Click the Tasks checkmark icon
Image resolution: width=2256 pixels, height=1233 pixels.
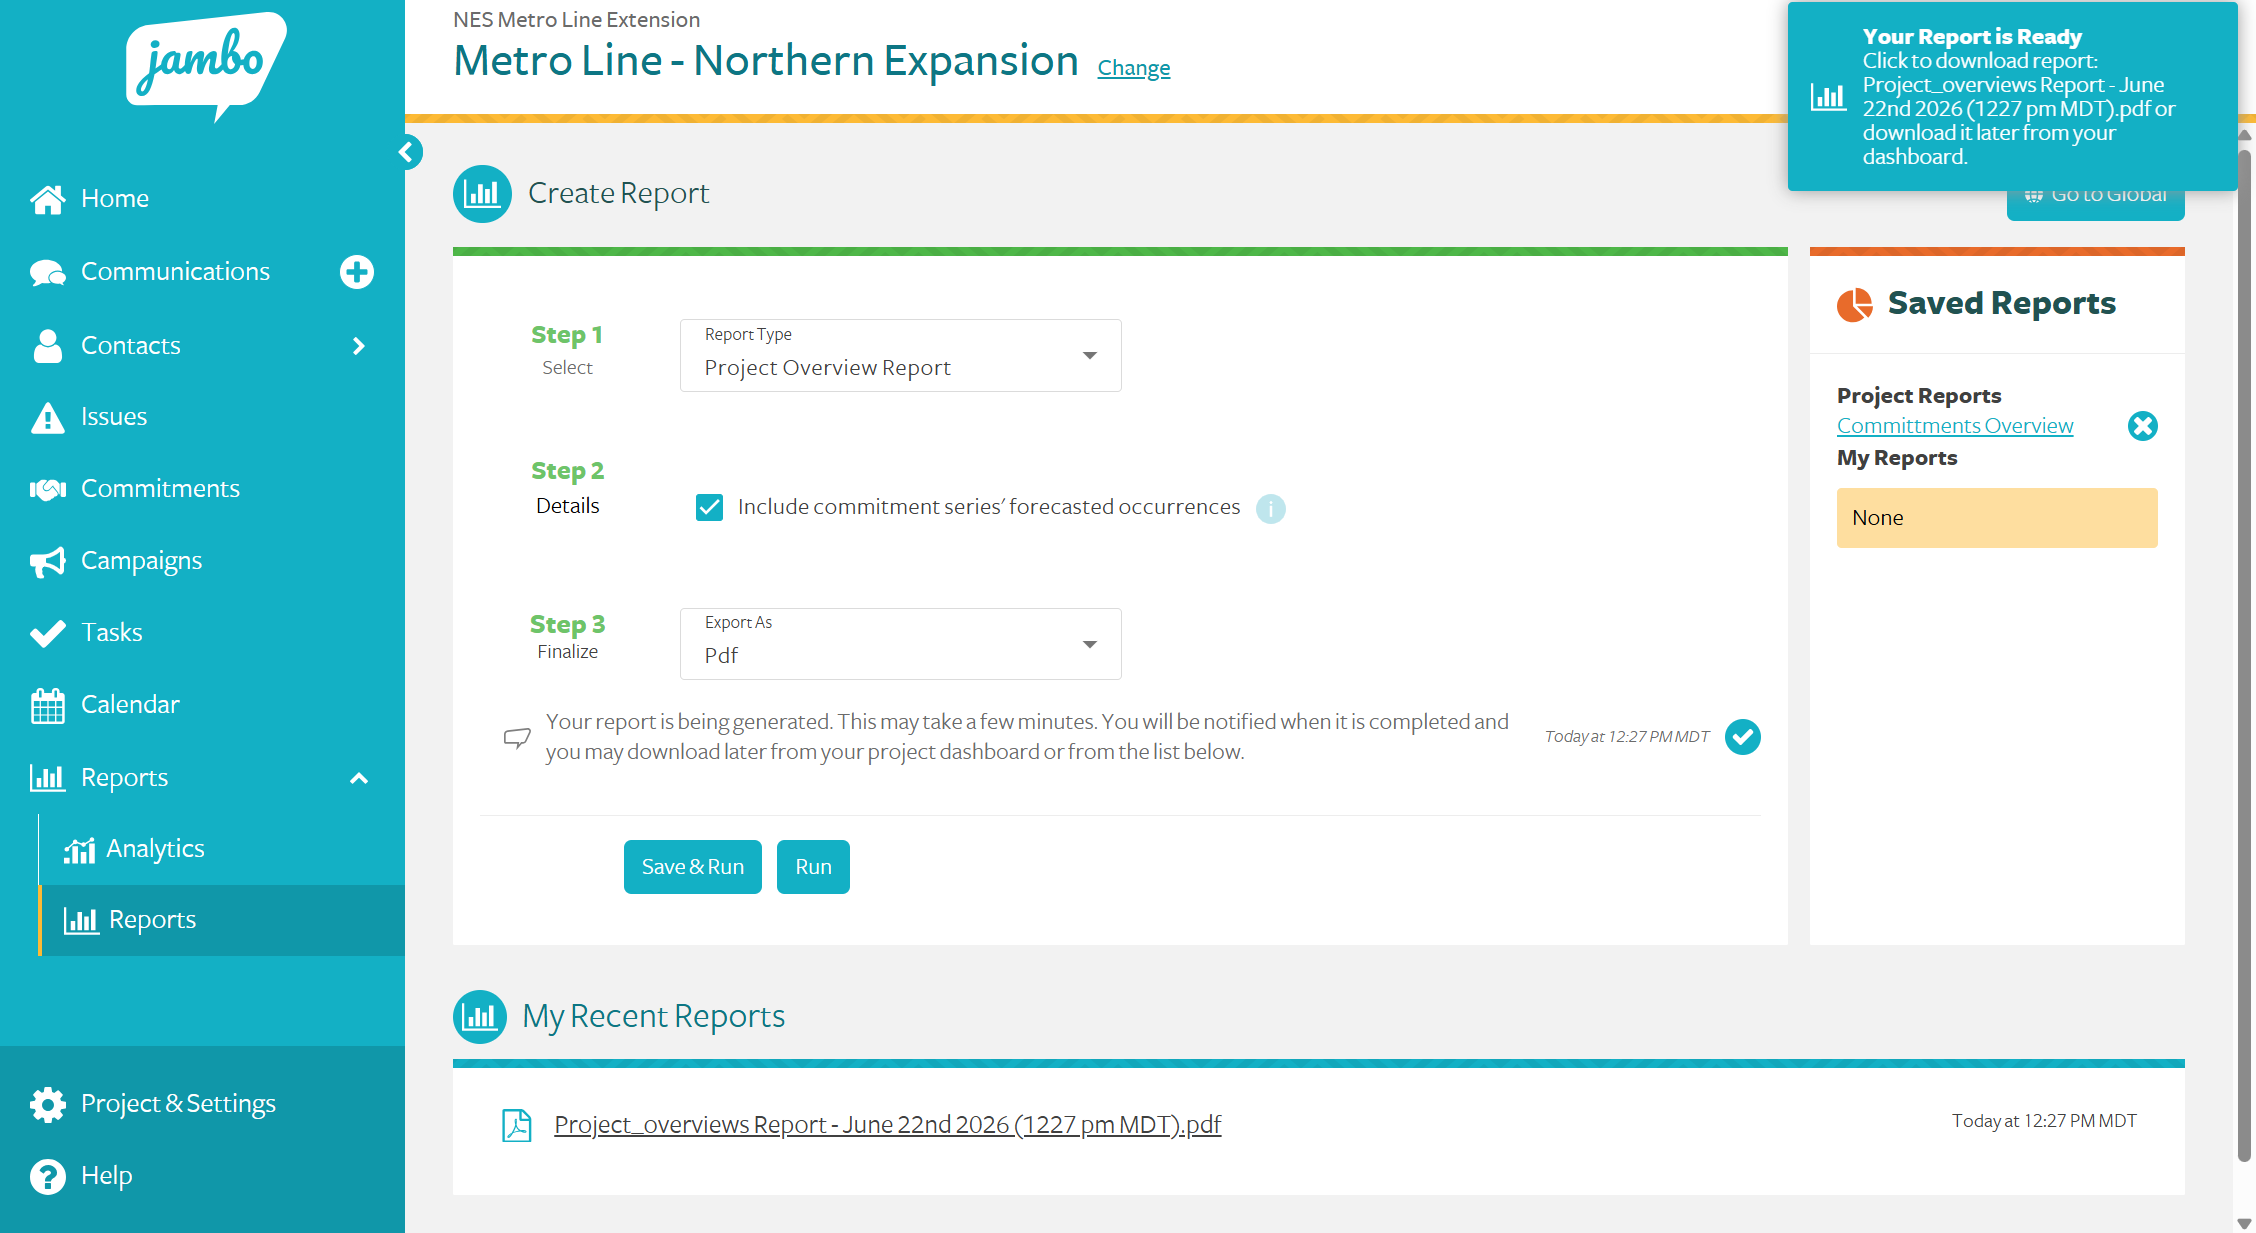click(x=48, y=633)
